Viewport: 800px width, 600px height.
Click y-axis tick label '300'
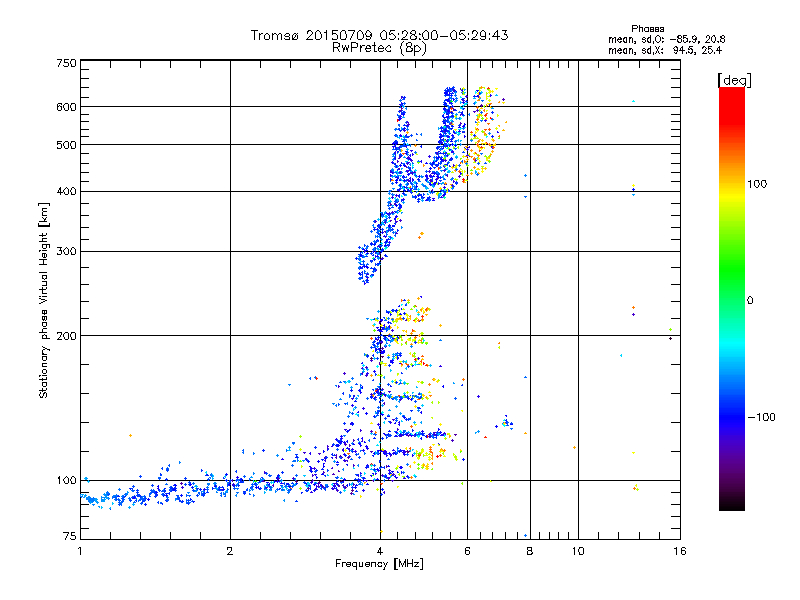pyautogui.click(x=67, y=252)
